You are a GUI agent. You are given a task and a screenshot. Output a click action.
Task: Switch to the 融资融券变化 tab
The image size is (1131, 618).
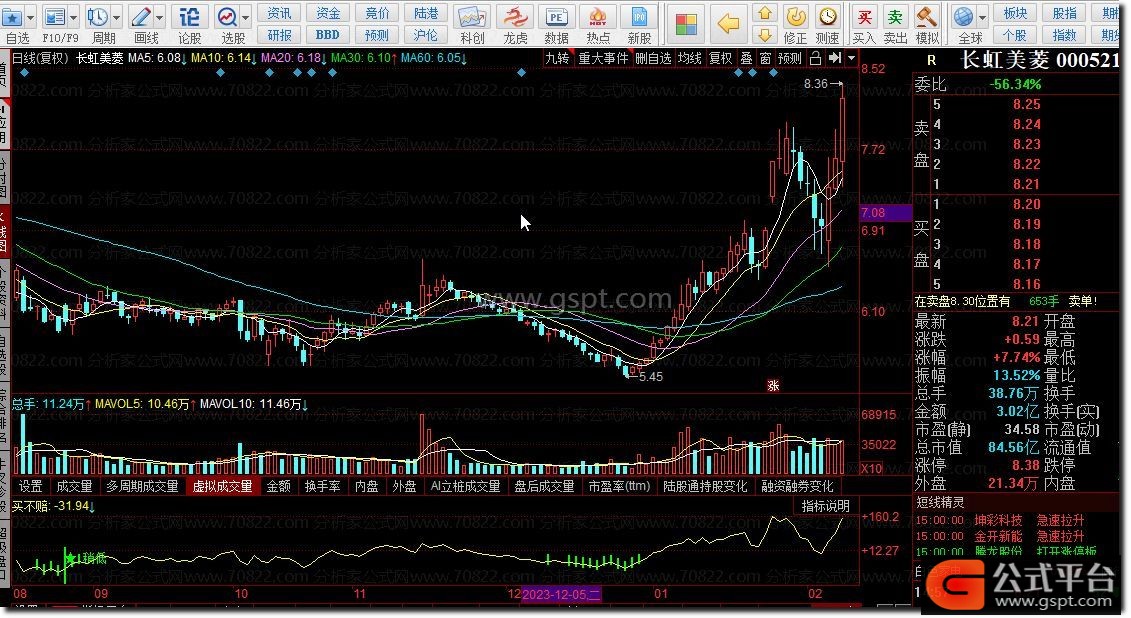coord(797,486)
